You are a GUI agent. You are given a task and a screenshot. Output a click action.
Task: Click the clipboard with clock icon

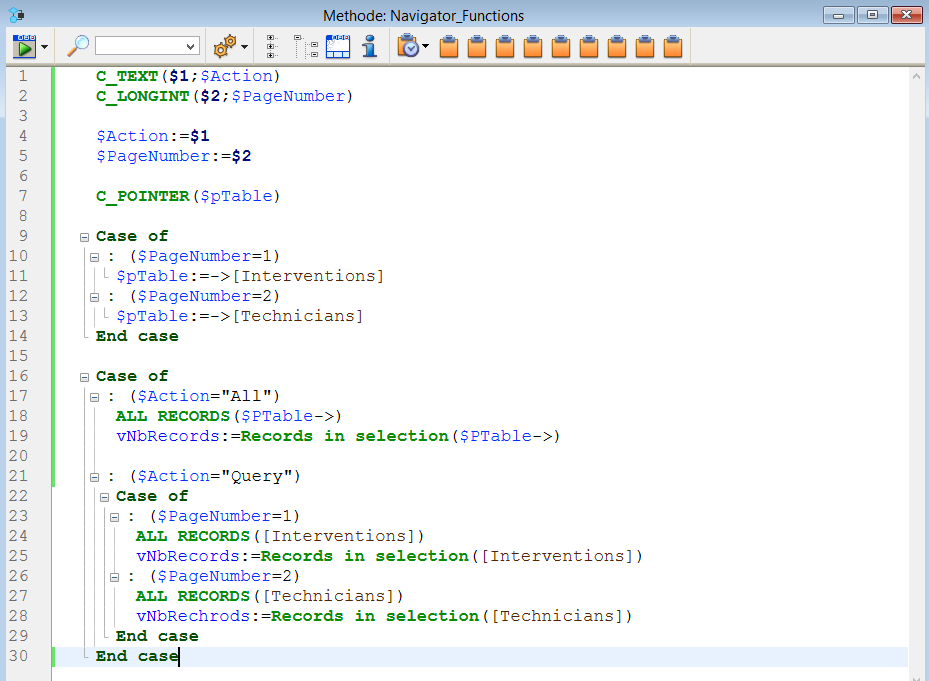[x=407, y=46]
